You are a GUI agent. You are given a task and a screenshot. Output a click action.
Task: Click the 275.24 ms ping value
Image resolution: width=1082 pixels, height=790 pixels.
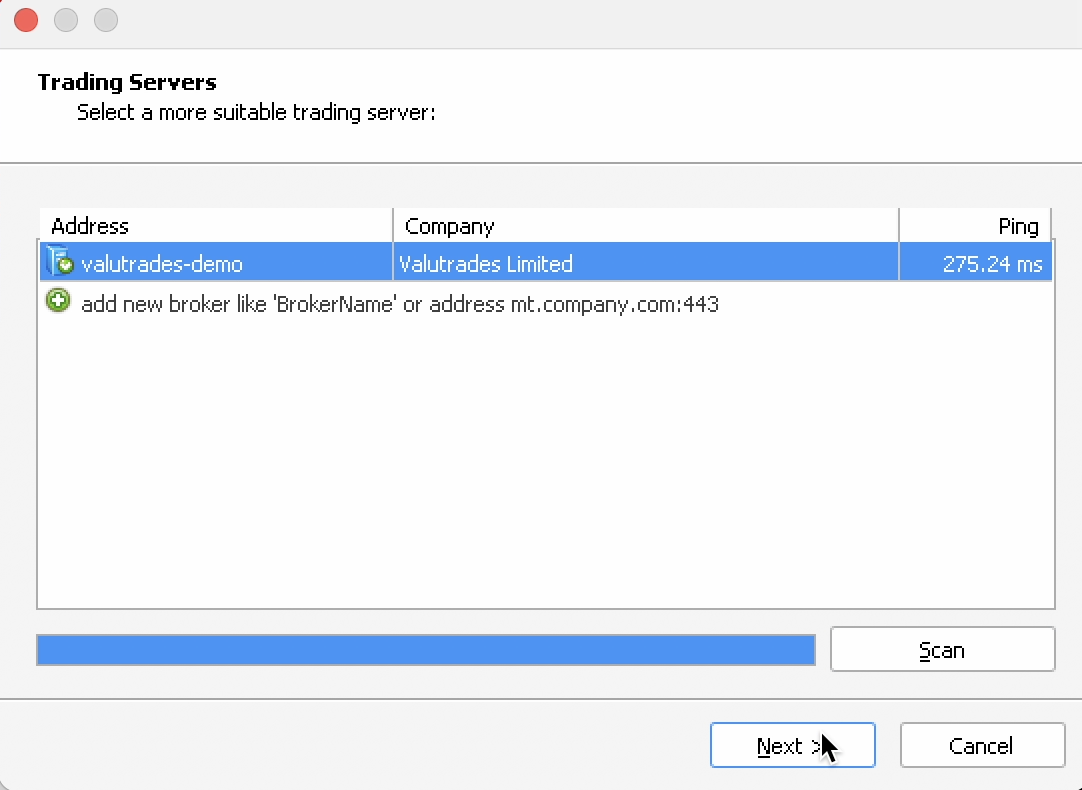point(992,264)
